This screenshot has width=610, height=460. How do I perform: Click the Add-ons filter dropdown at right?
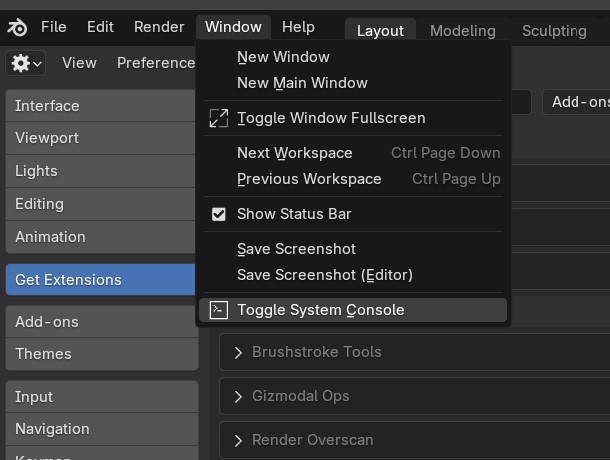coord(576,102)
